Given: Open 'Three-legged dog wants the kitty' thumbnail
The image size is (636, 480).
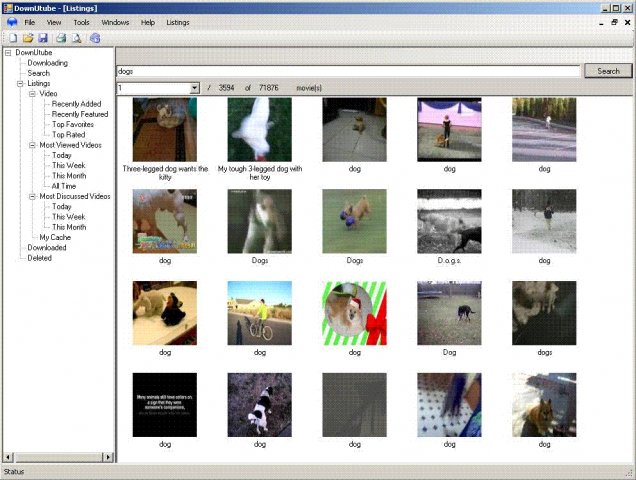Looking at the screenshot, I should [x=165, y=129].
